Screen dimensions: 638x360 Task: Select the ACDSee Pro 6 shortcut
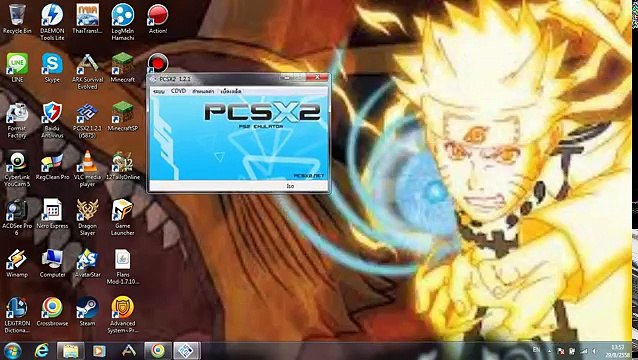coord(17,218)
